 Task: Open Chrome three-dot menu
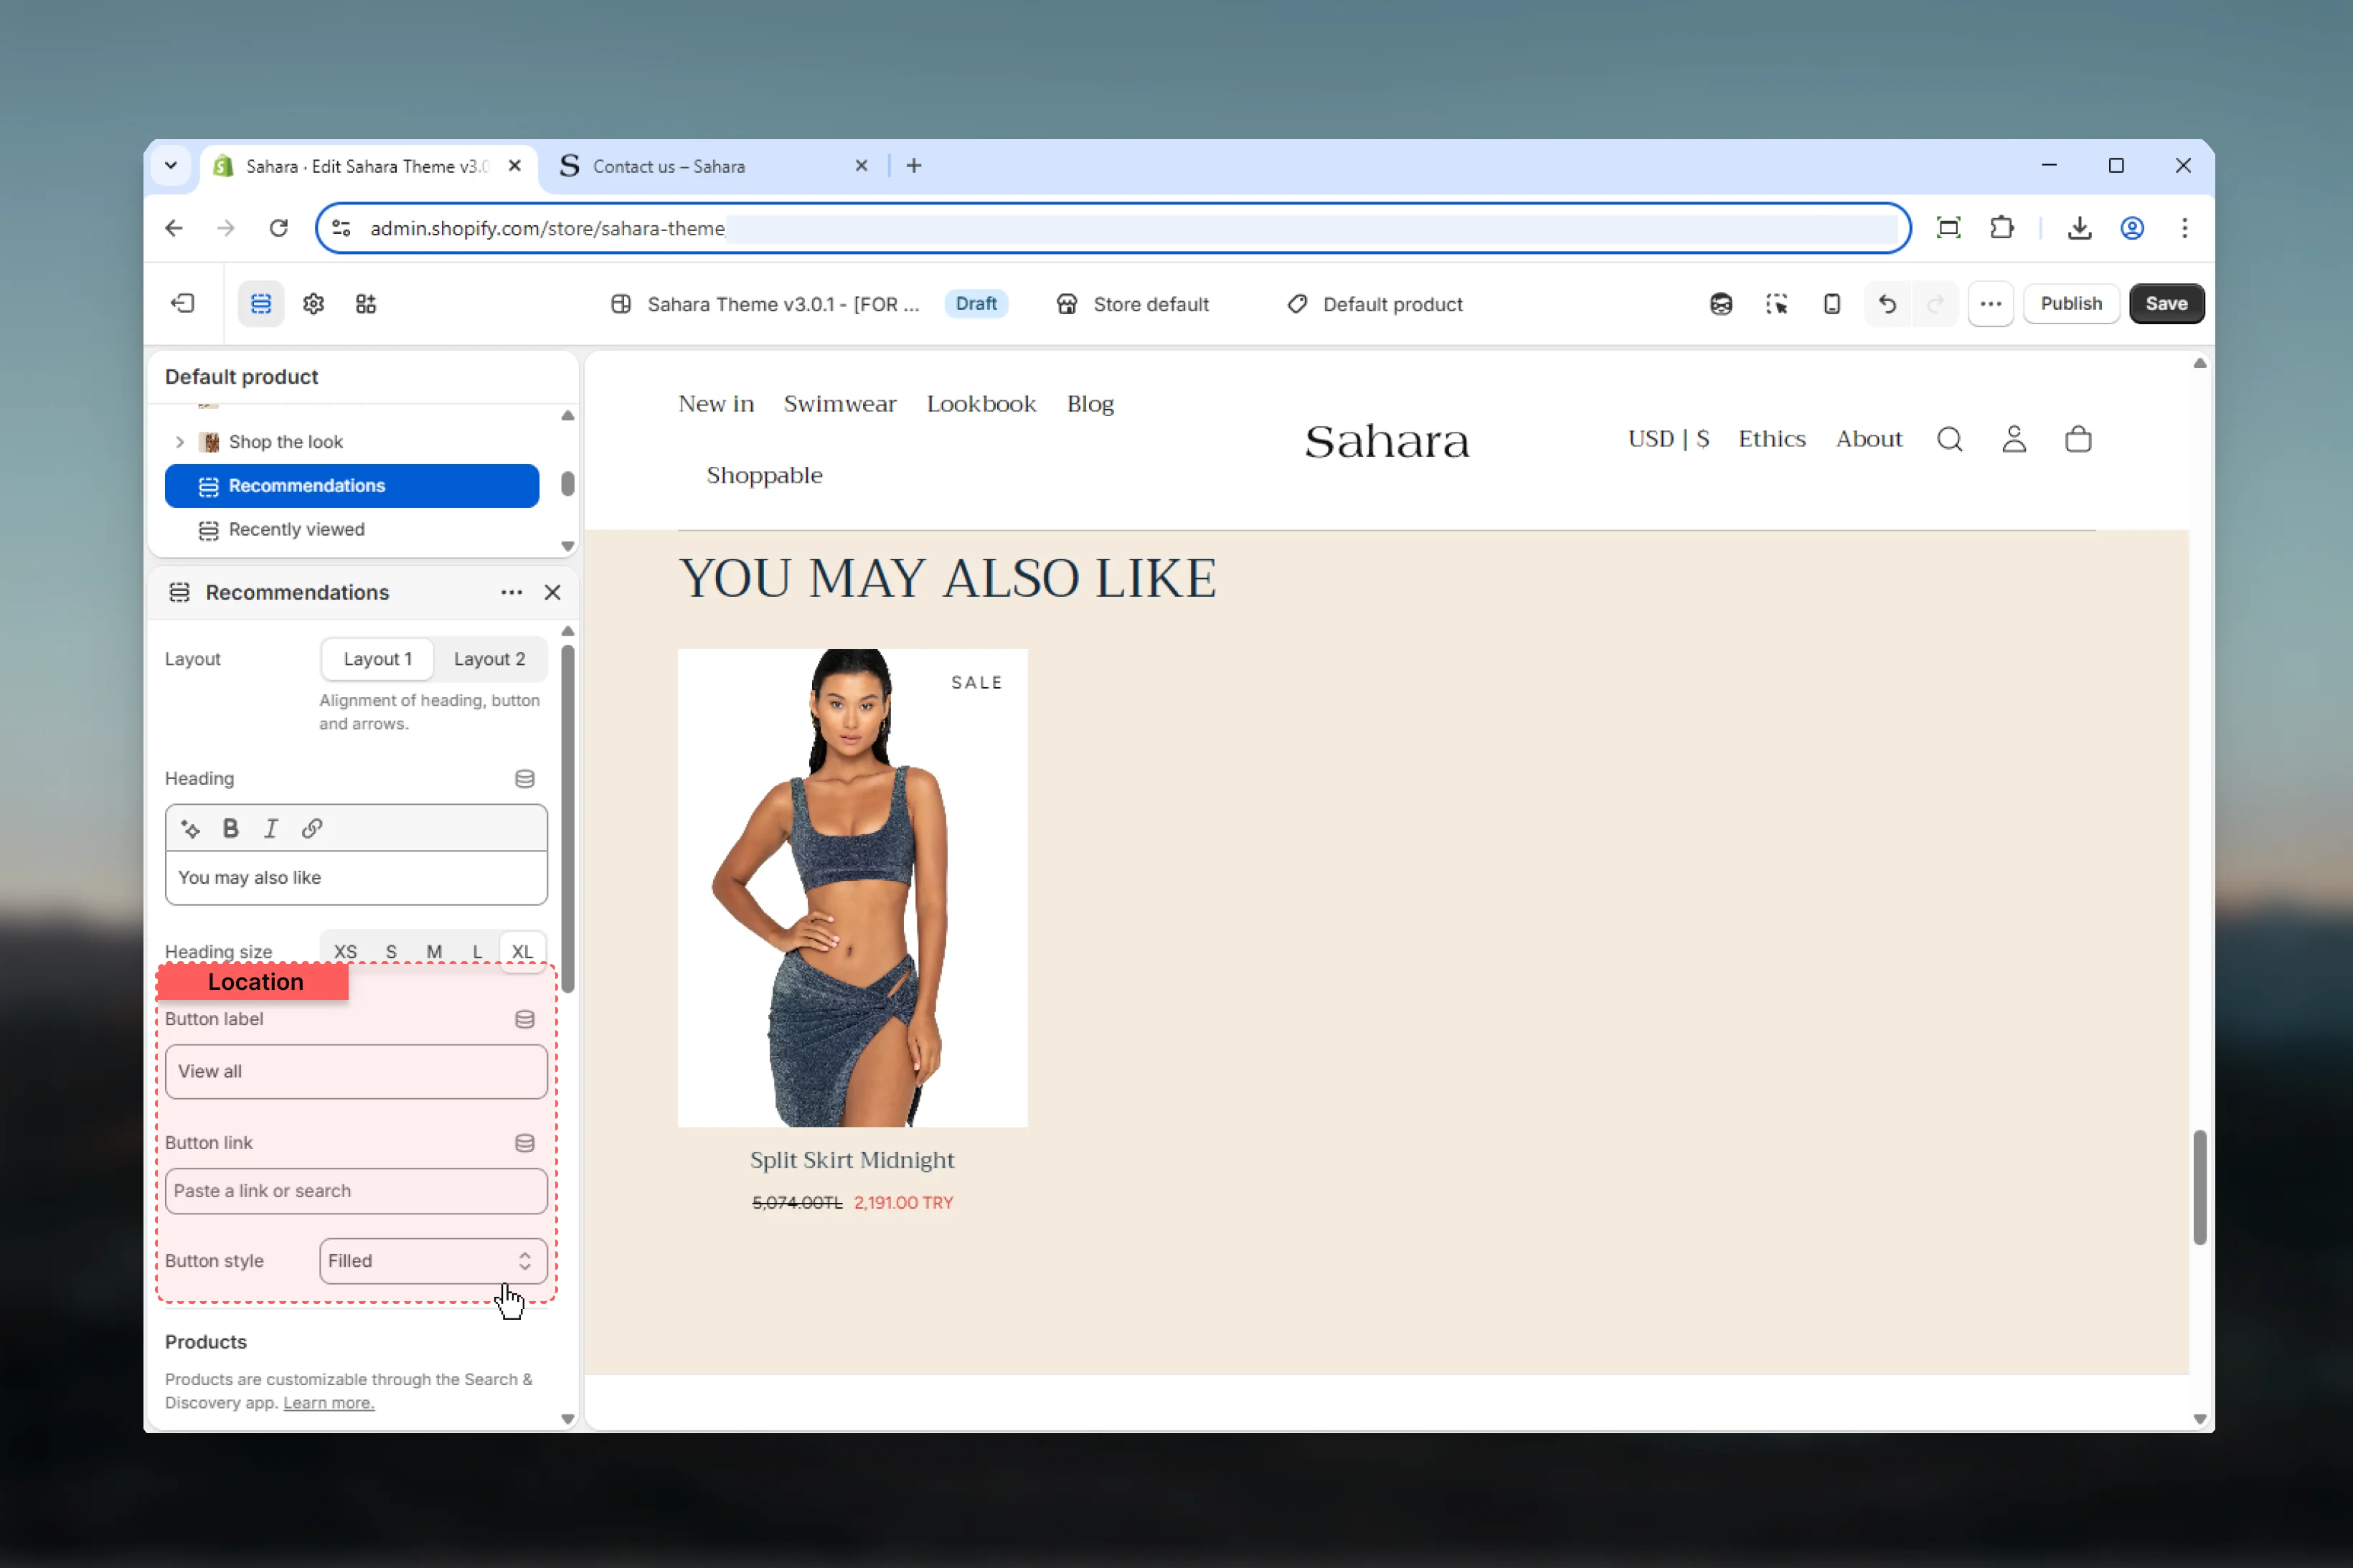[x=2184, y=228]
